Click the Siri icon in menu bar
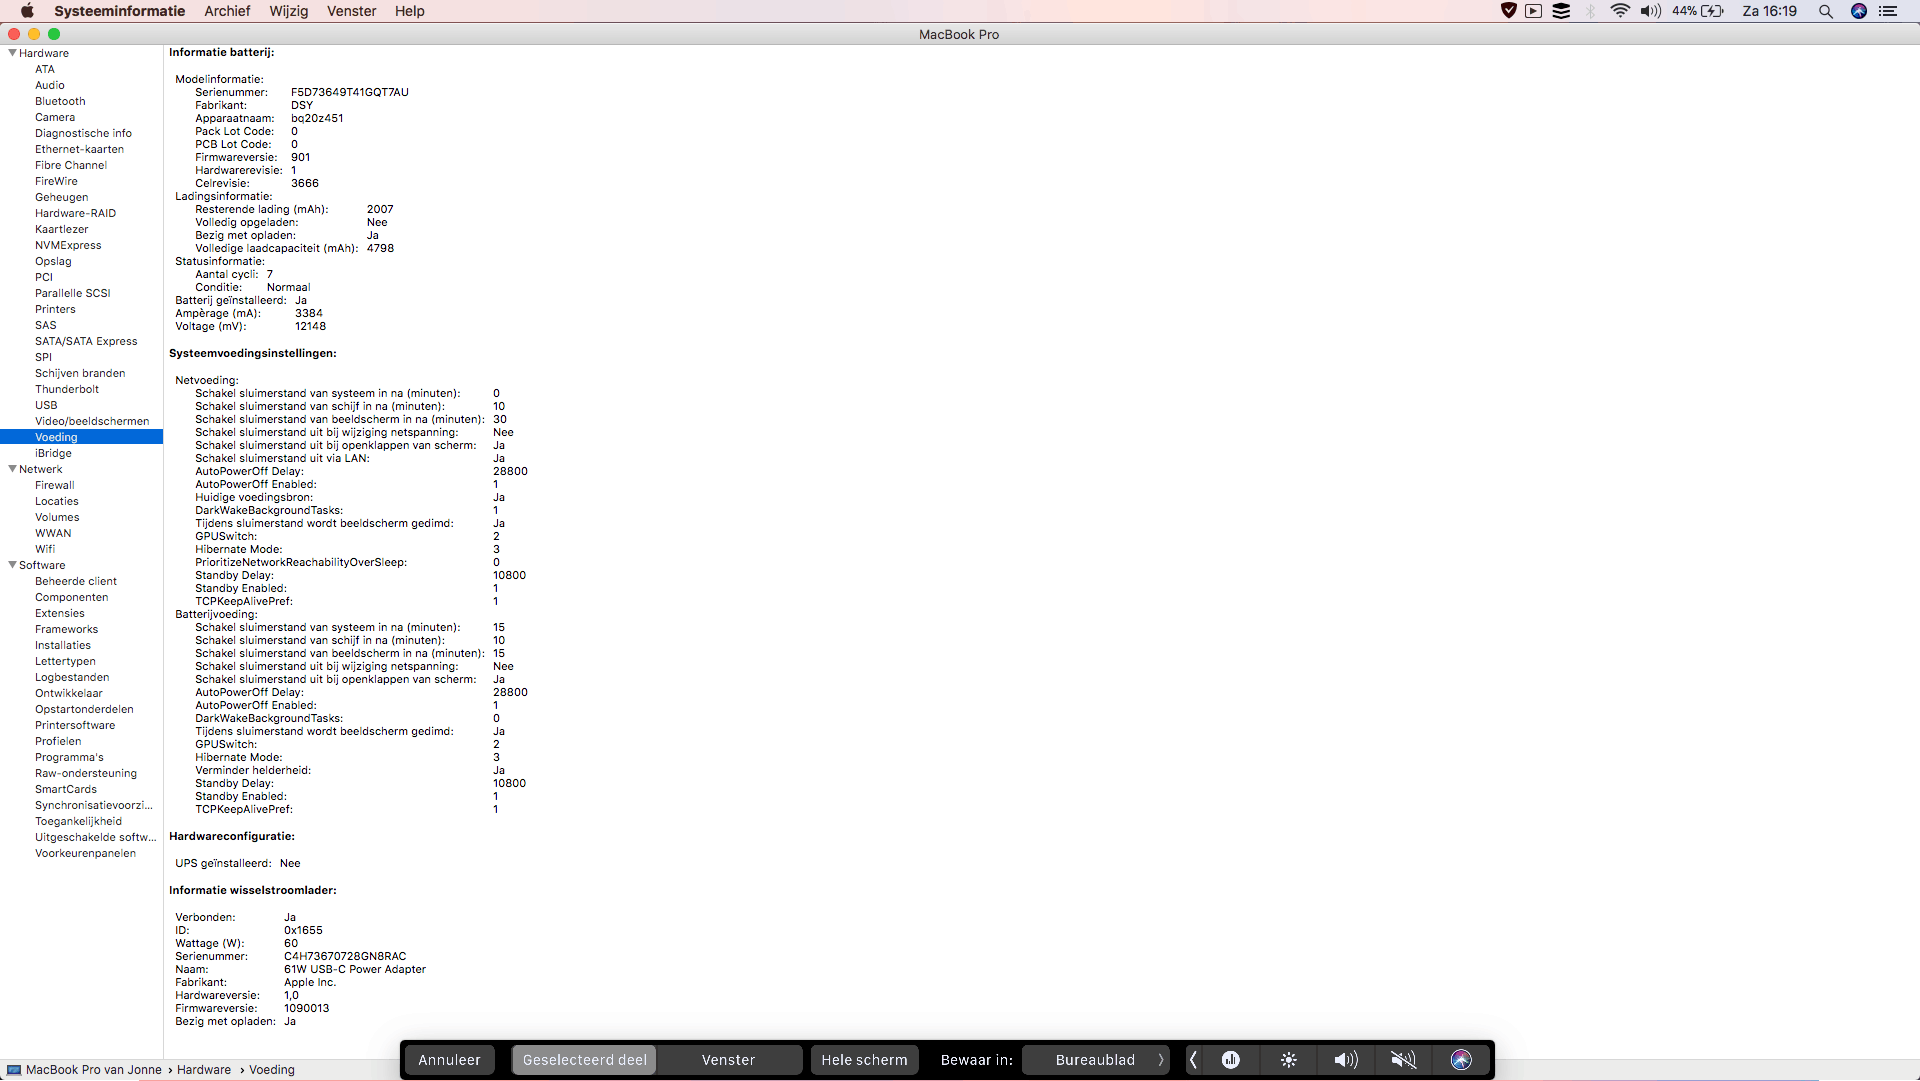1920x1081 pixels. click(x=1859, y=11)
